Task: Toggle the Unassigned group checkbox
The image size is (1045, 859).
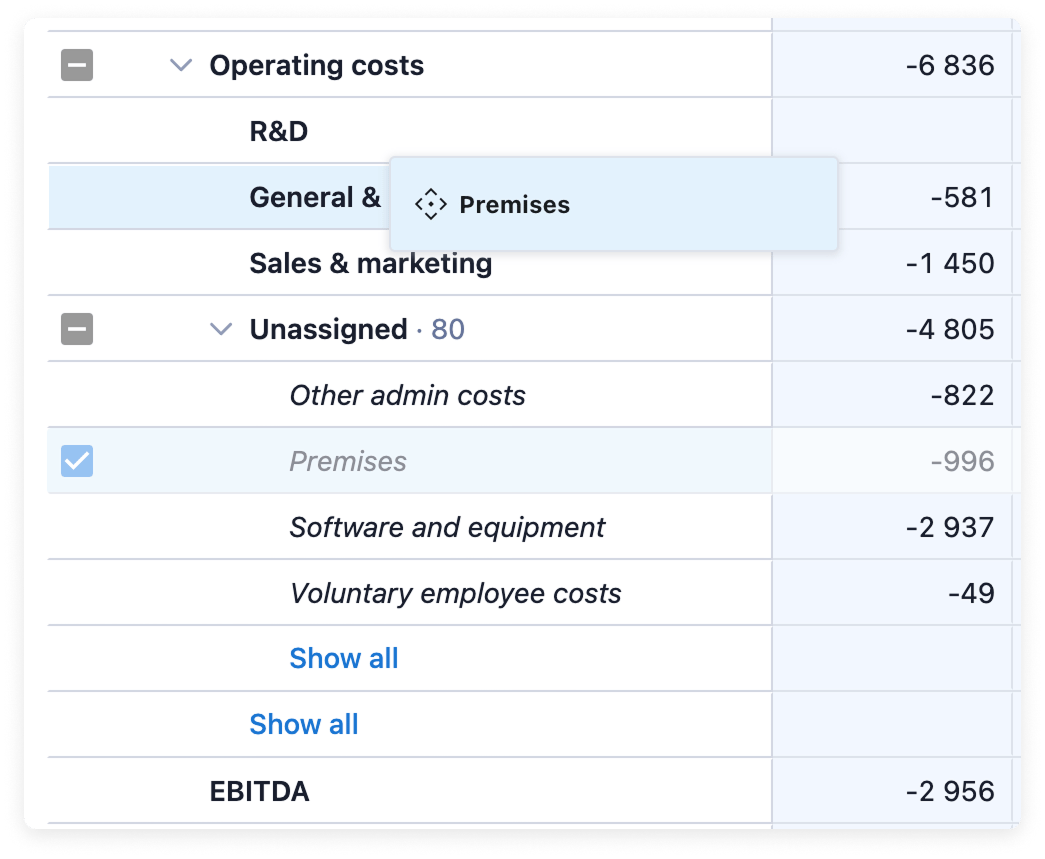Action: 77,329
